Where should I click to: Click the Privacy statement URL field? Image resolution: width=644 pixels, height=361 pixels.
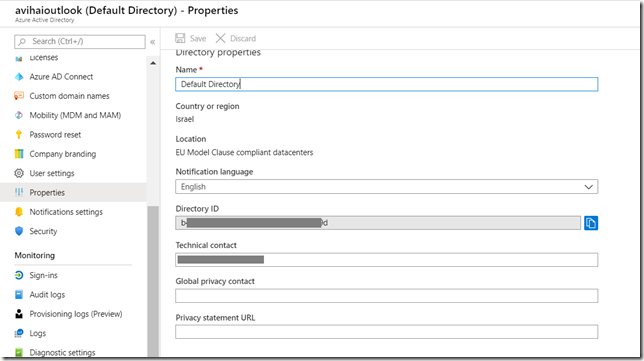pyautogui.click(x=386, y=332)
